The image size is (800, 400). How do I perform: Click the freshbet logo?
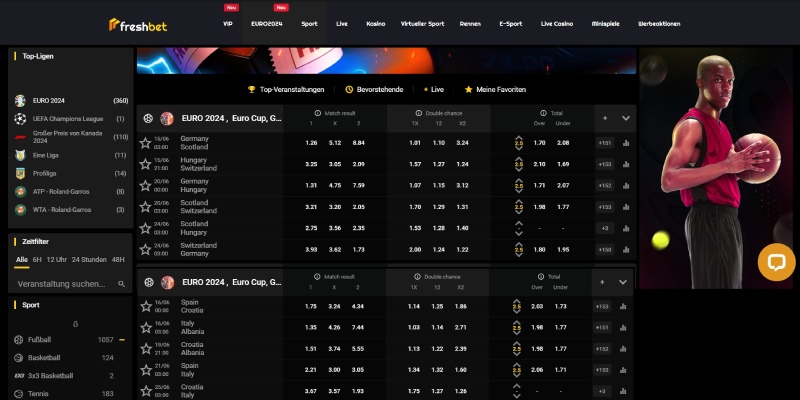[x=138, y=25]
